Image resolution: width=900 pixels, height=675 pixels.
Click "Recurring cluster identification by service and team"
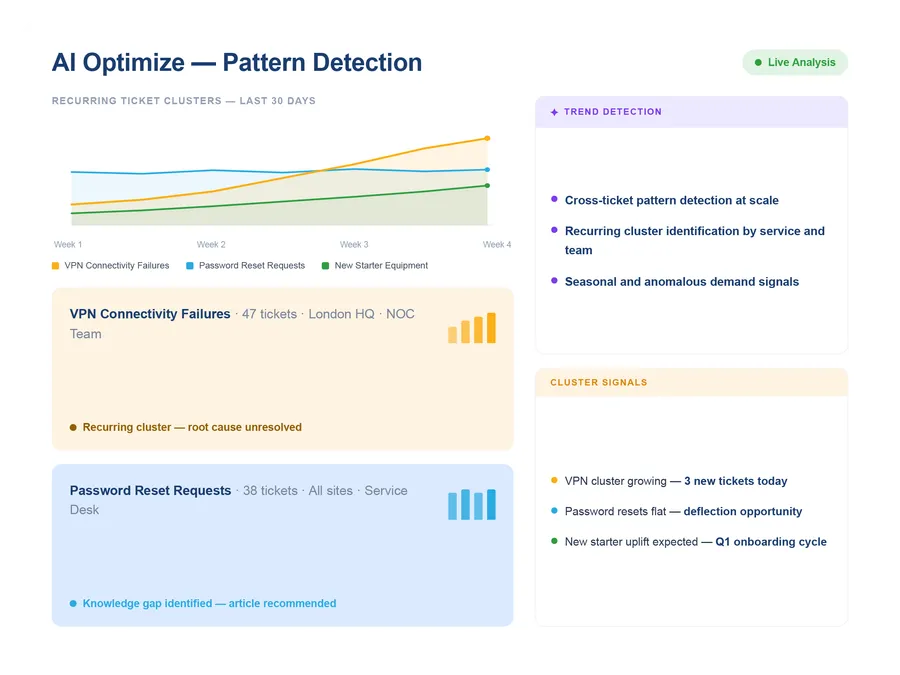pos(695,240)
